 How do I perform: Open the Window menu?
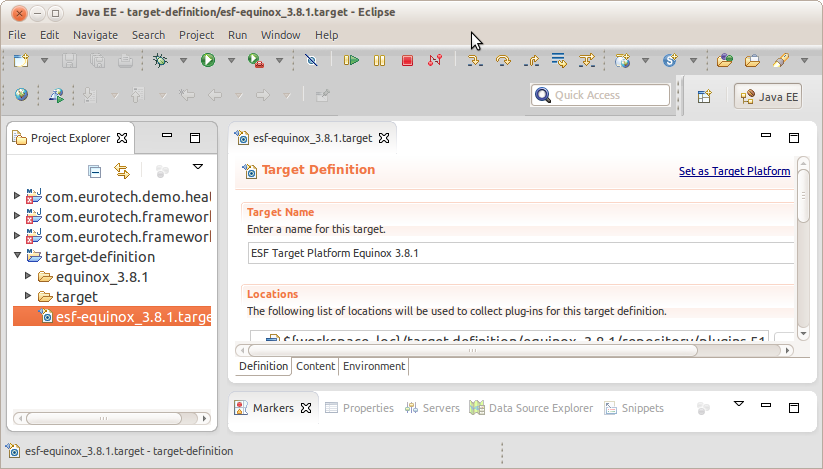click(x=280, y=35)
